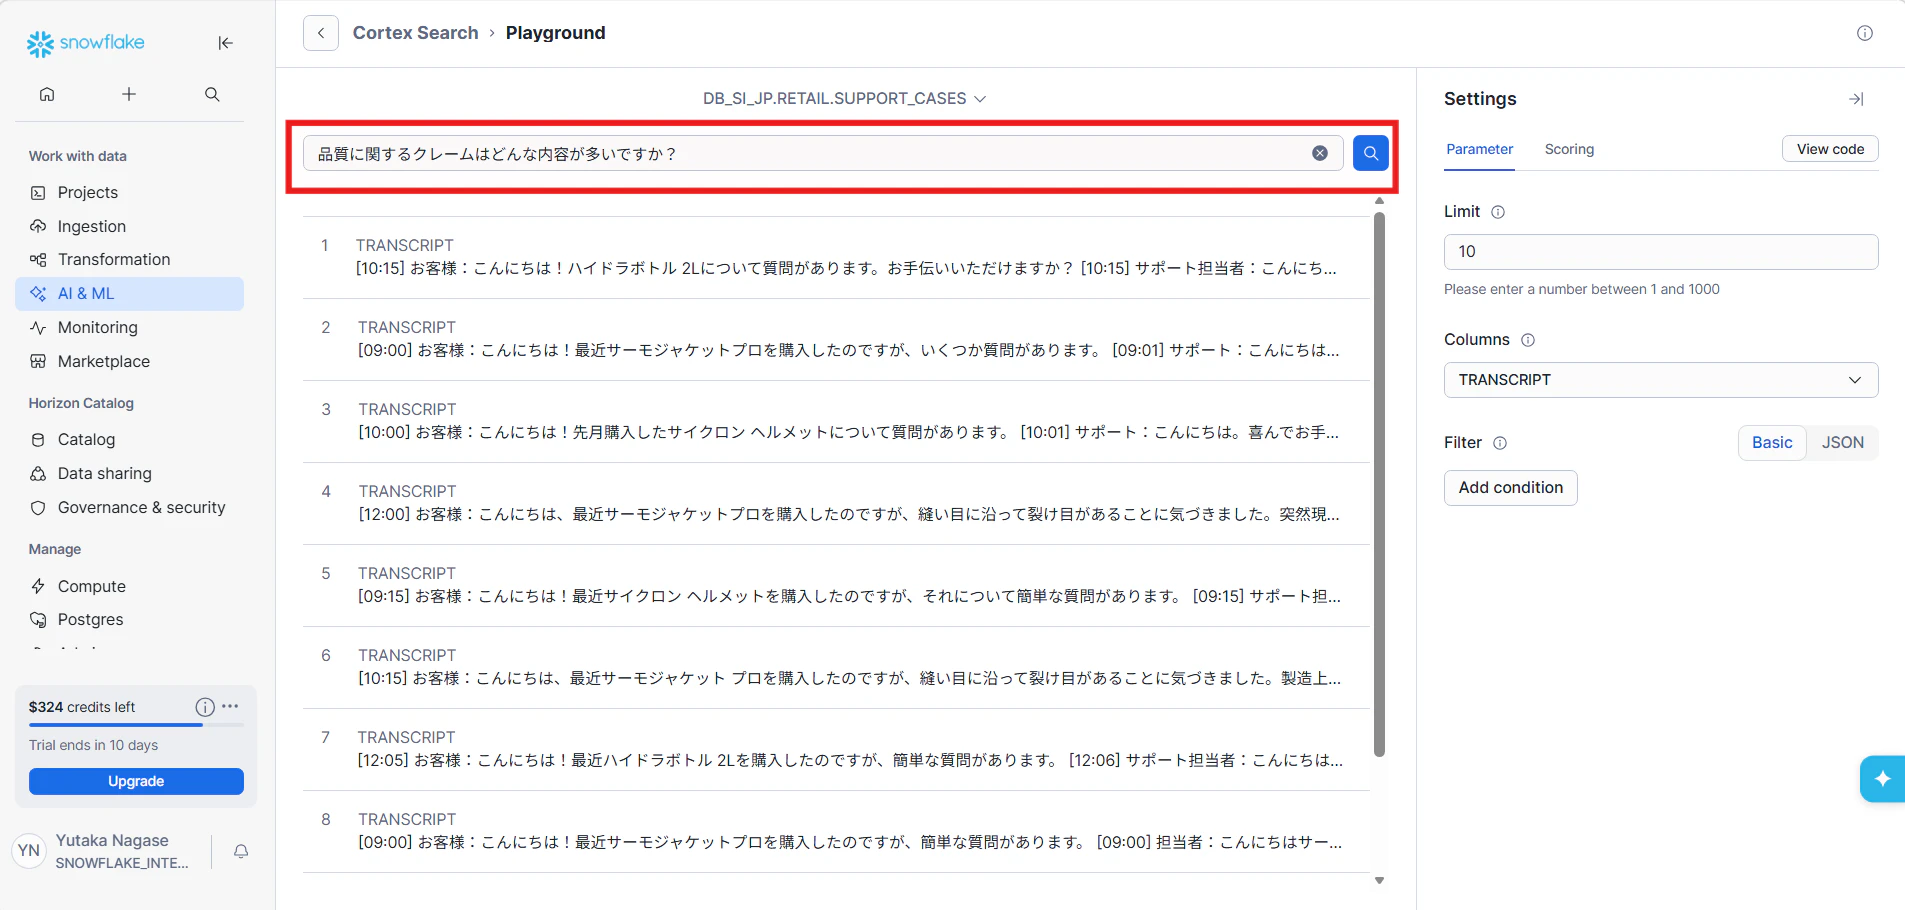Click the Governance & security shield icon
Viewport: 1905px width, 910px height.
38,508
